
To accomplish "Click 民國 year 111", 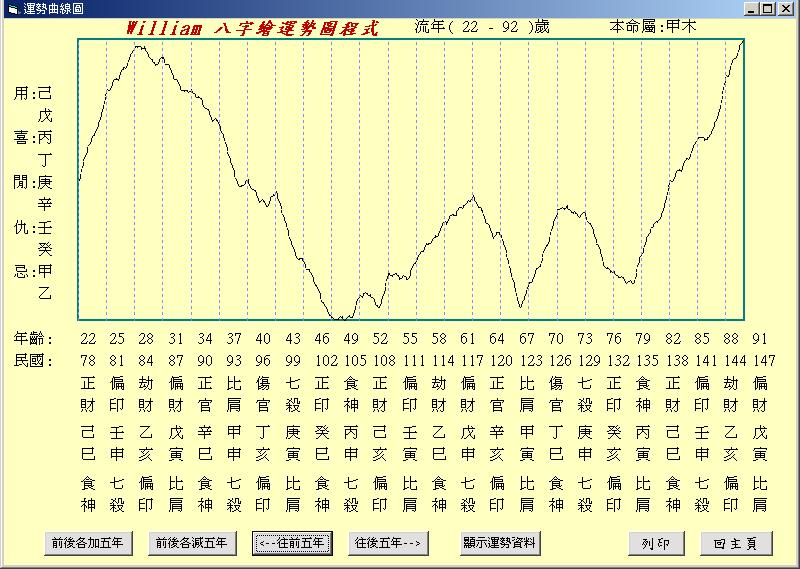I will click(414, 361).
